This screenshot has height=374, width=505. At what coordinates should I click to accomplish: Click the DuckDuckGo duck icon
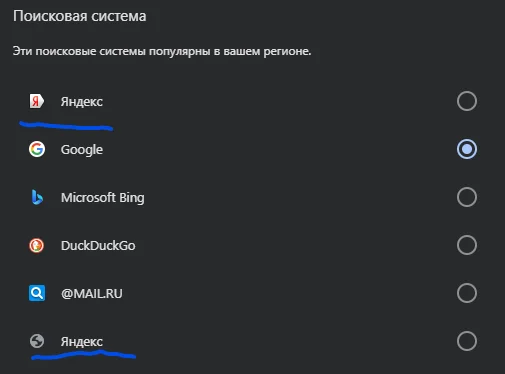click(x=37, y=245)
